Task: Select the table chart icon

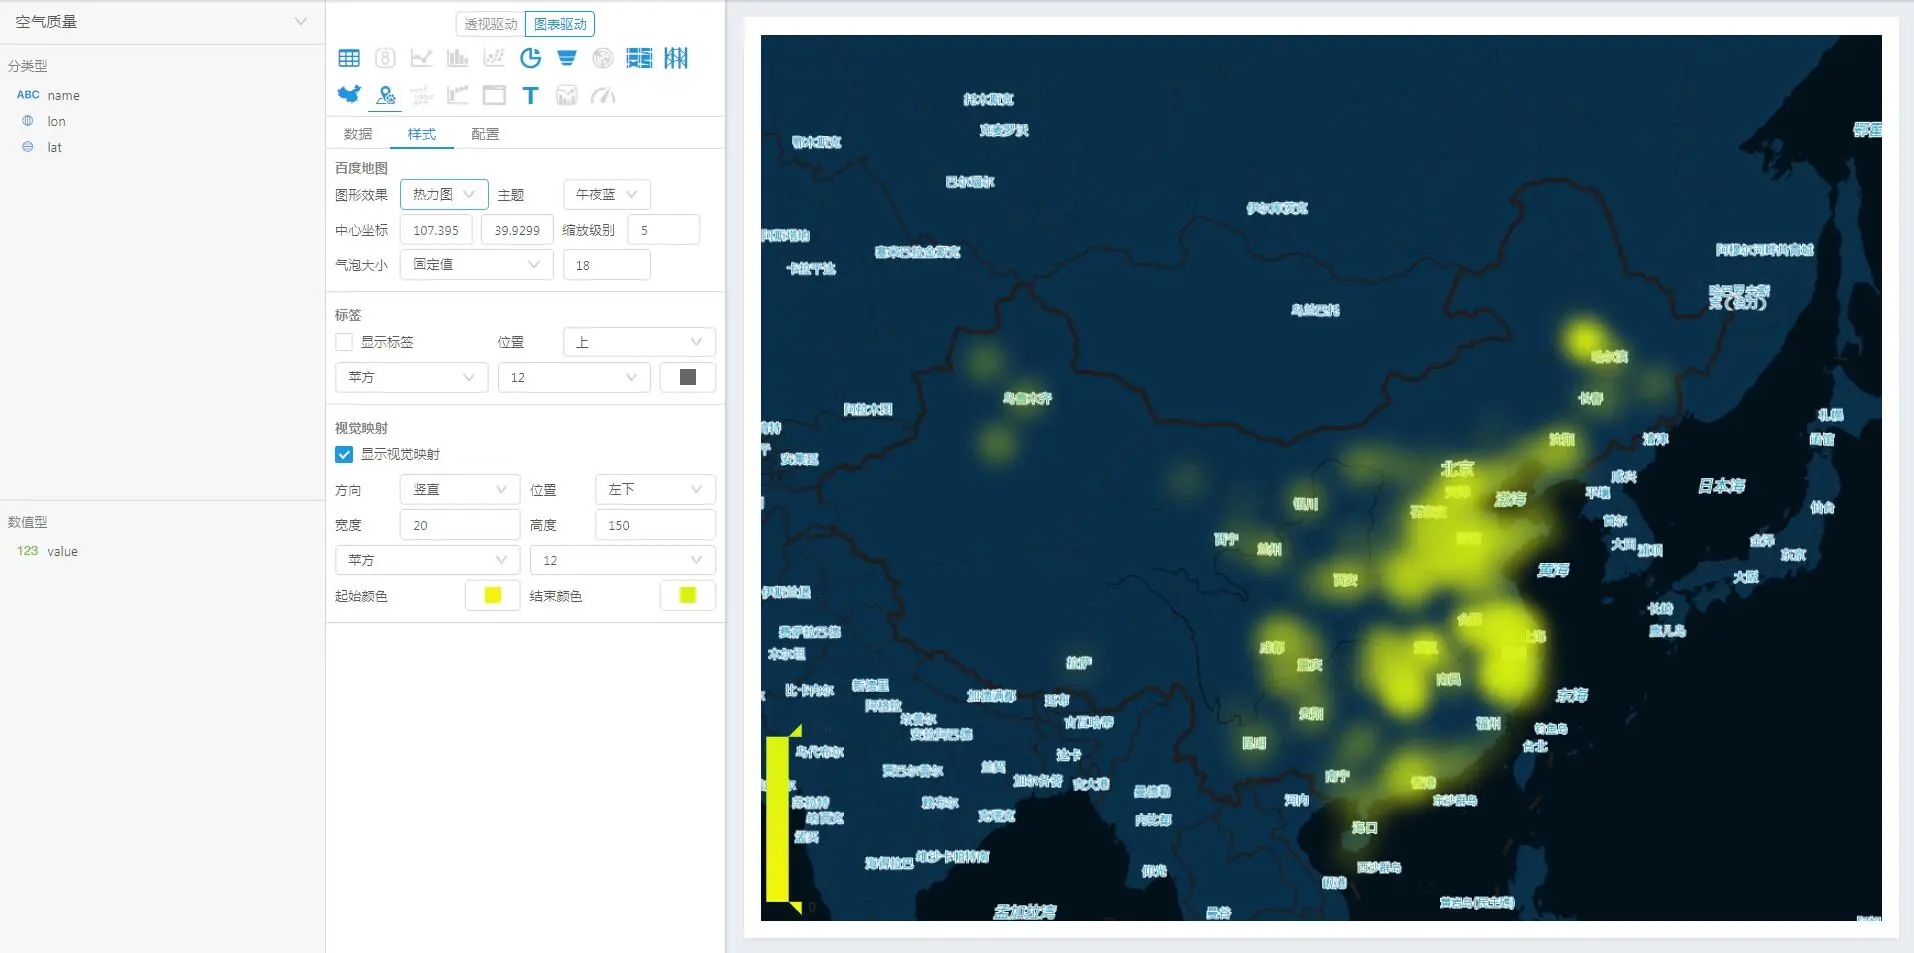Action: click(x=349, y=58)
